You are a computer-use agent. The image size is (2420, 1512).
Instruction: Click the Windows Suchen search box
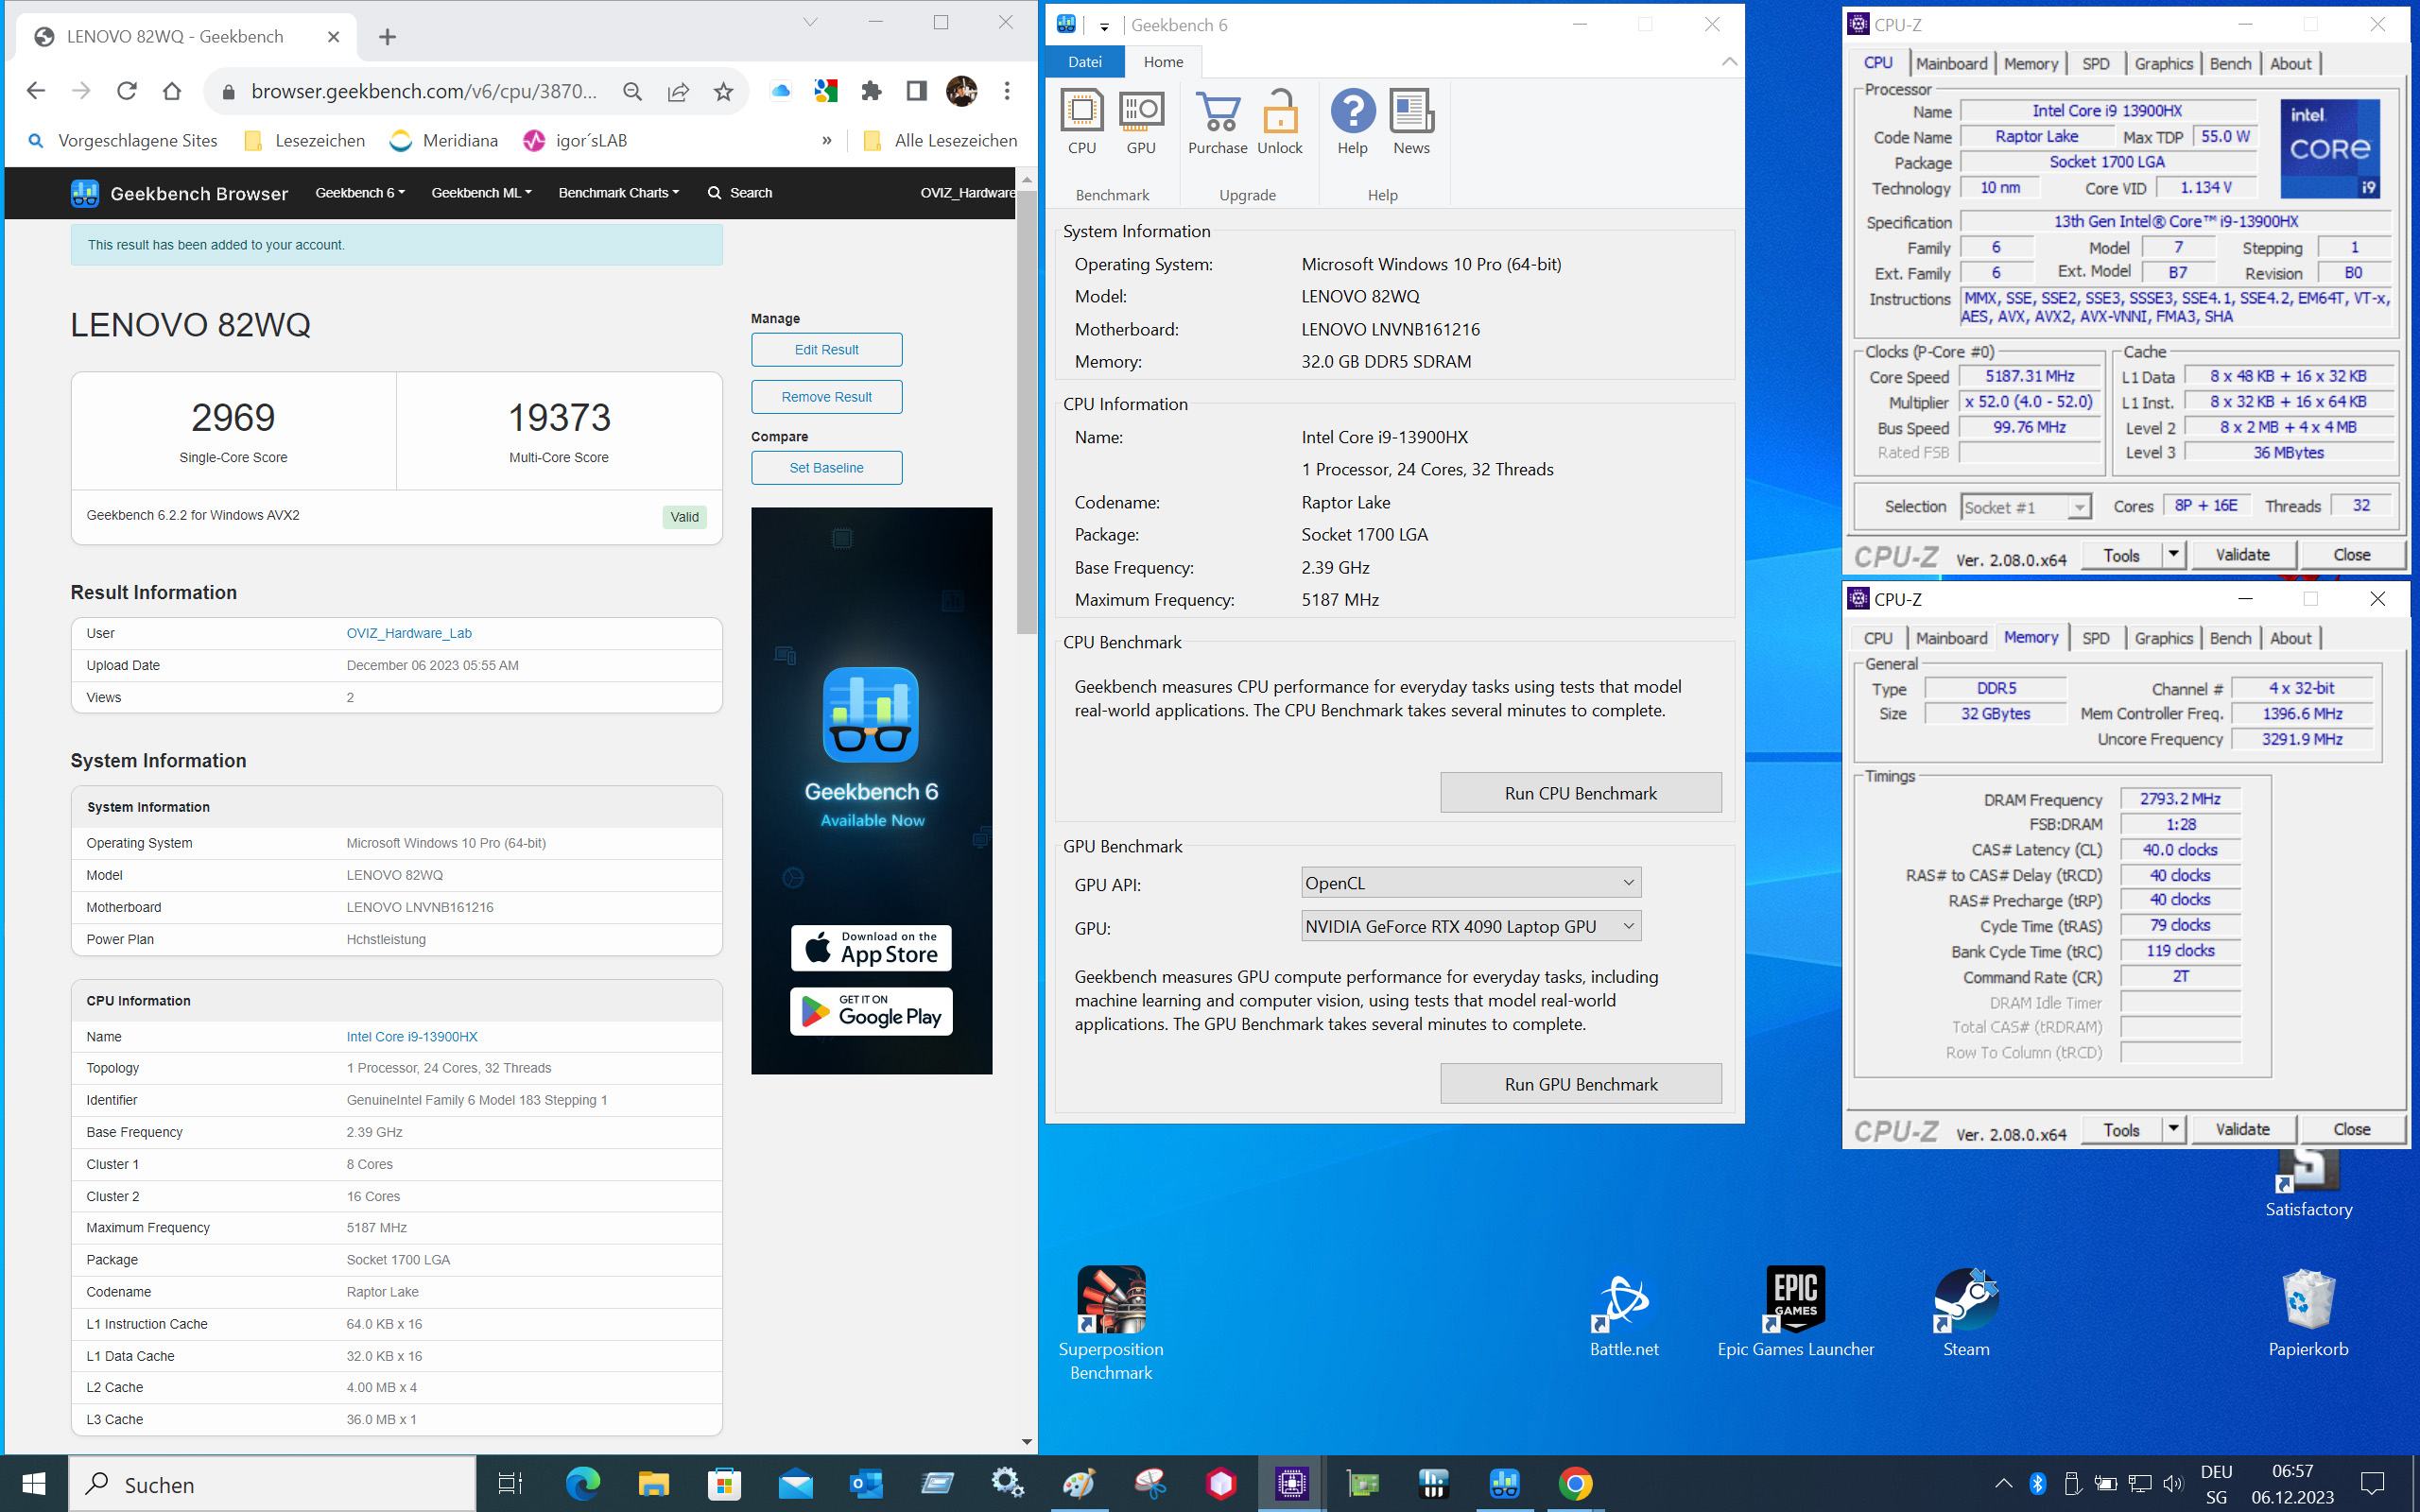(x=272, y=1484)
